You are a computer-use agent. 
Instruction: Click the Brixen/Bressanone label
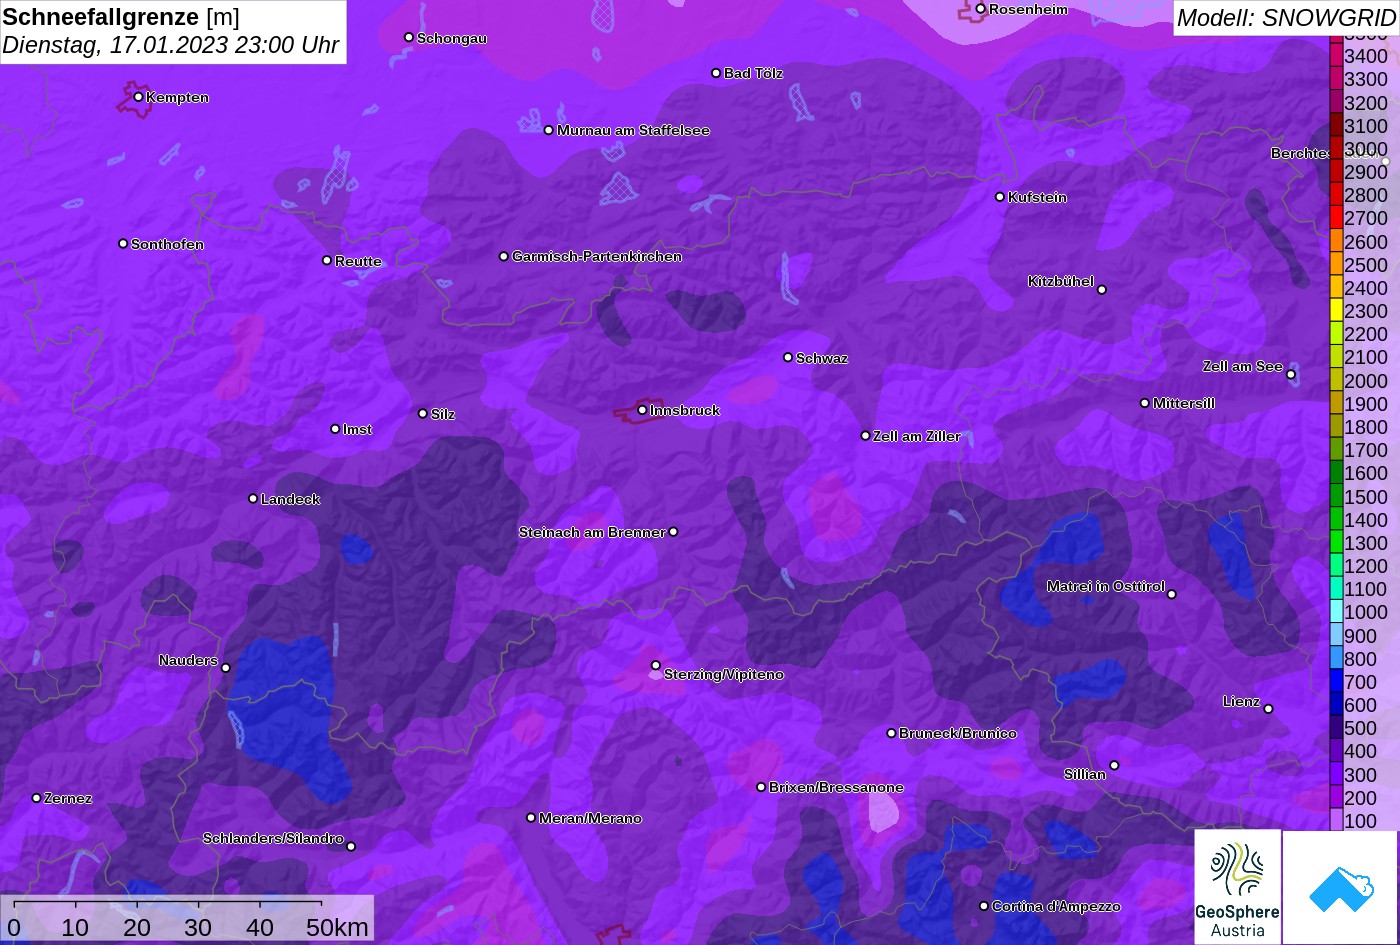[x=836, y=787]
